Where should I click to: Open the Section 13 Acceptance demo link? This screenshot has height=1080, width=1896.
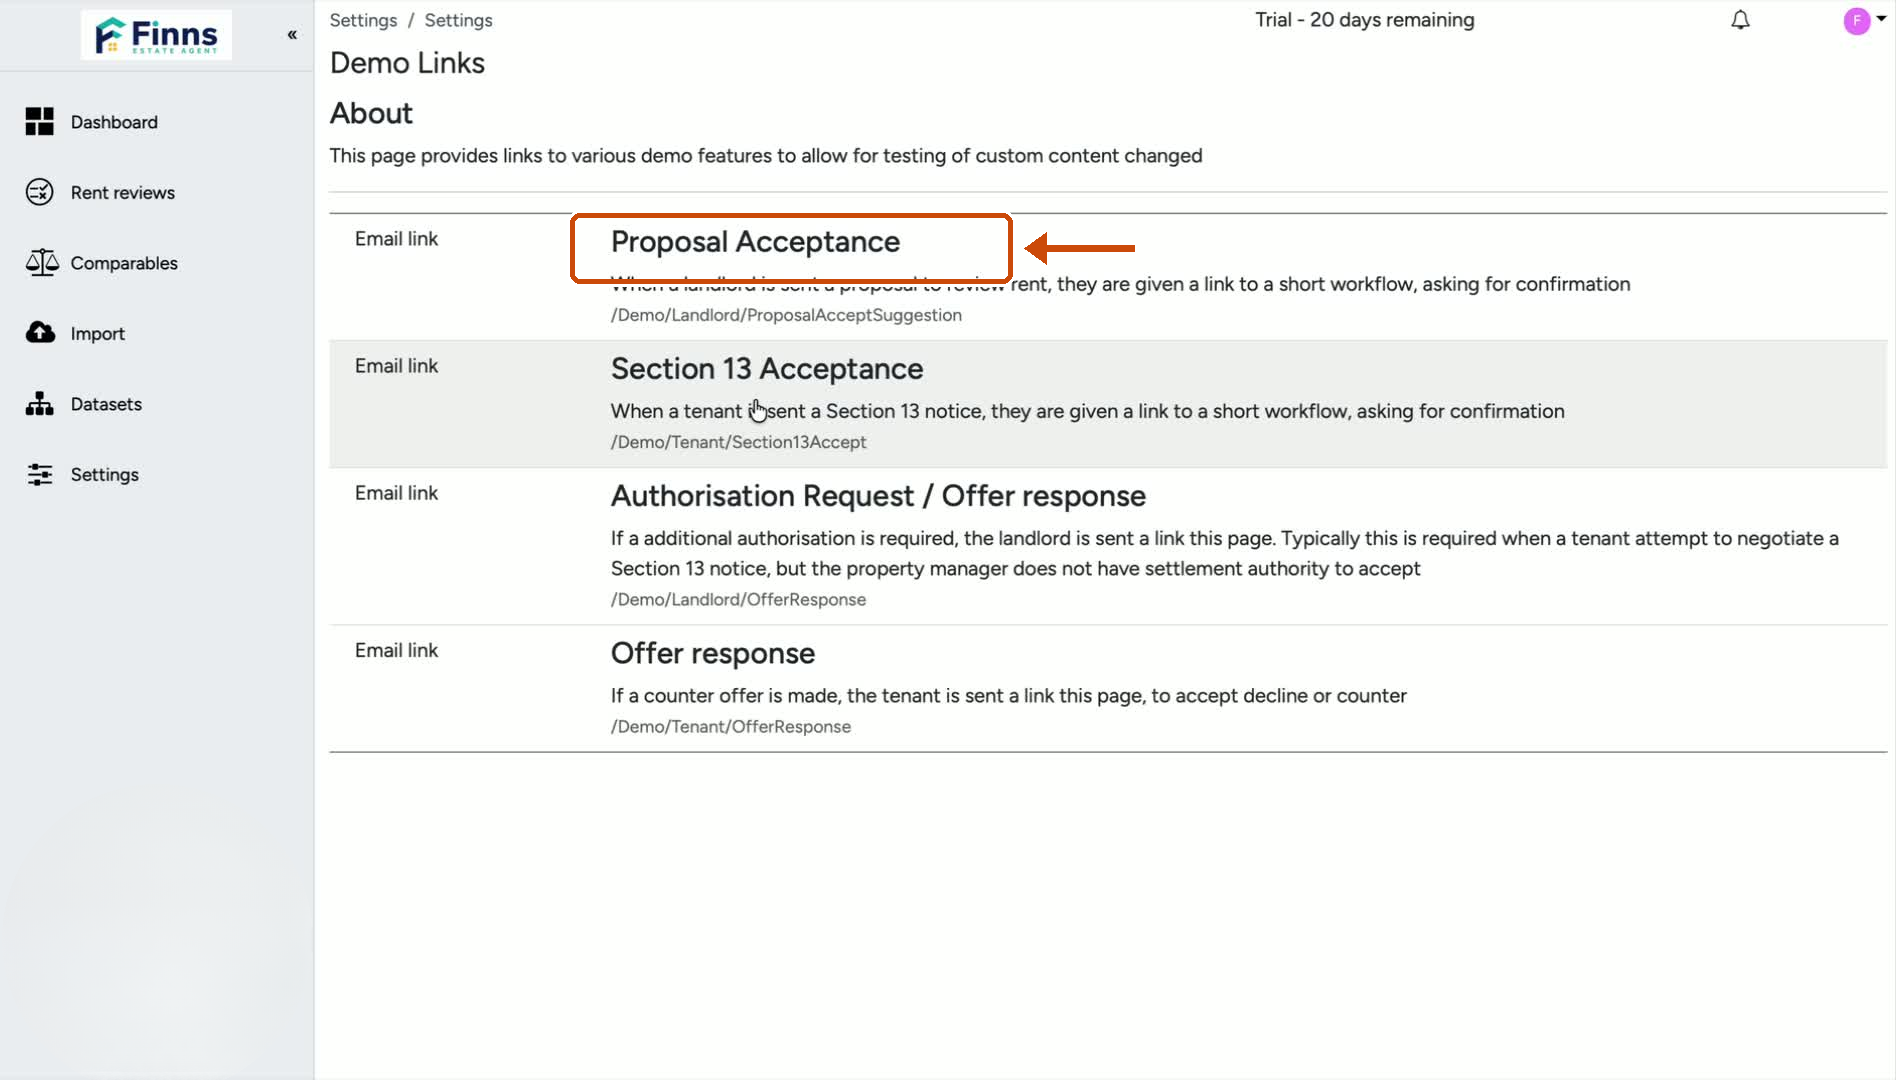767,369
